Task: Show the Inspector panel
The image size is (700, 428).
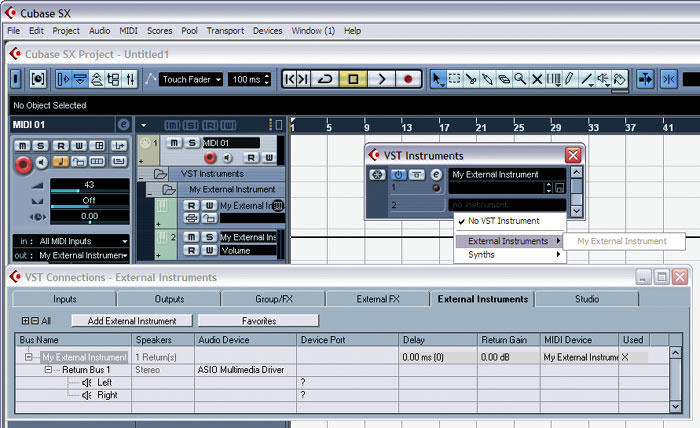Action: (x=63, y=79)
